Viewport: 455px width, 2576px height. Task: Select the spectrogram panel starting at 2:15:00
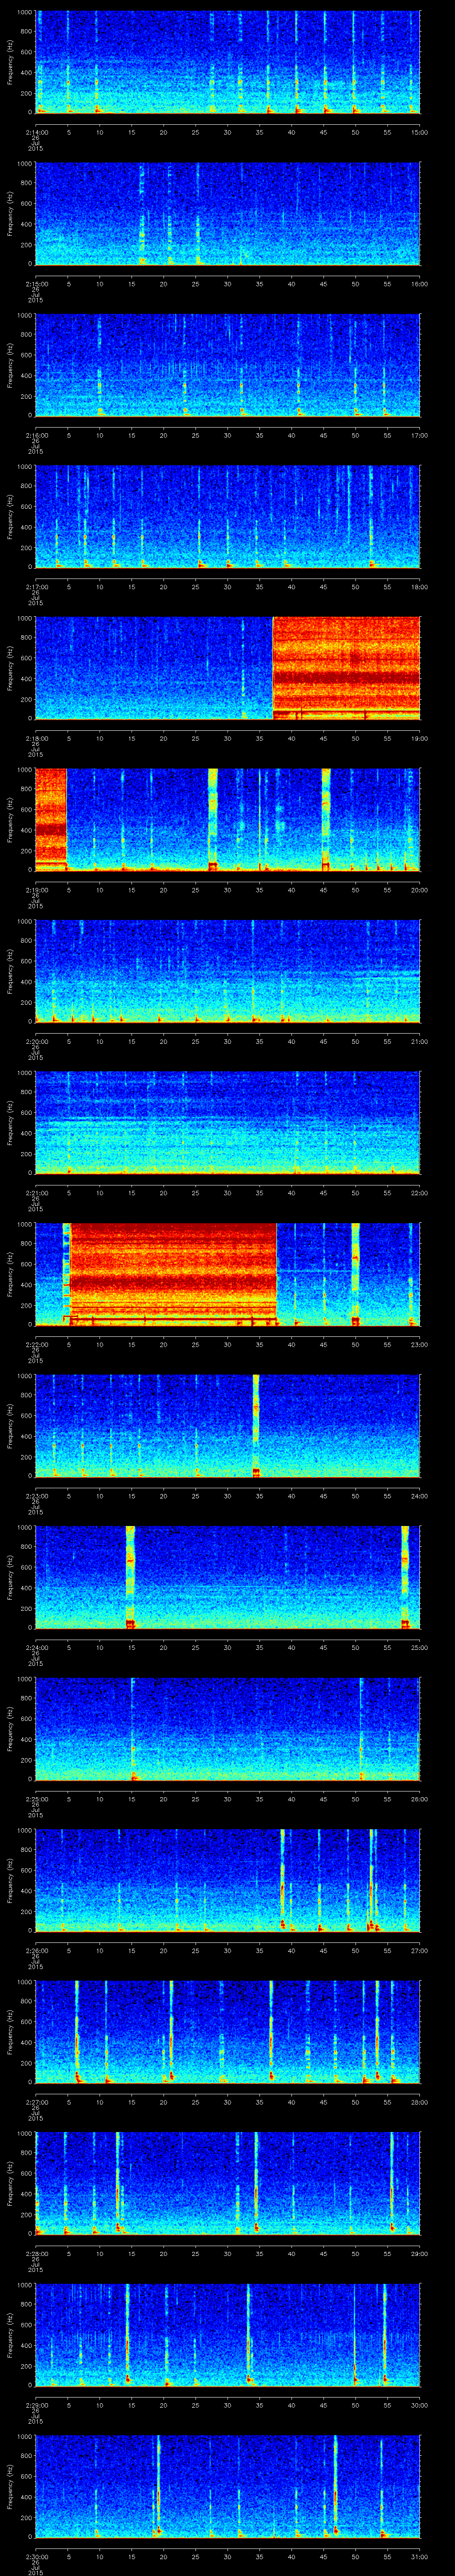tap(228, 214)
